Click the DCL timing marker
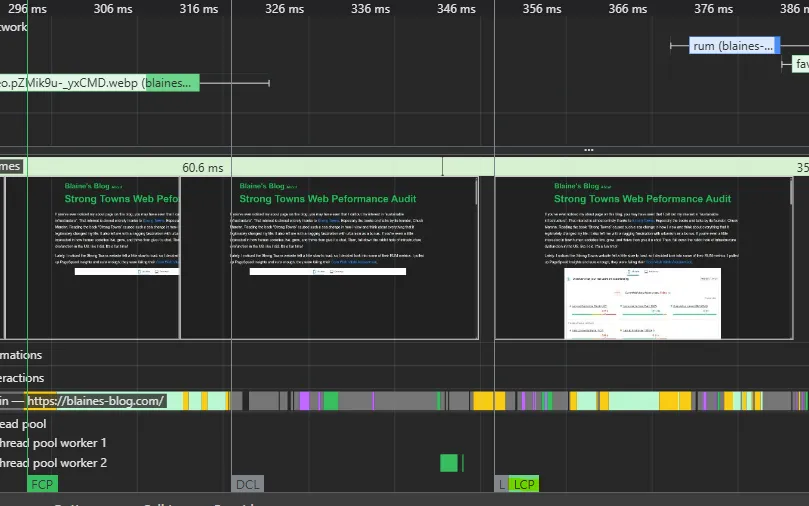 coord(248,484)
